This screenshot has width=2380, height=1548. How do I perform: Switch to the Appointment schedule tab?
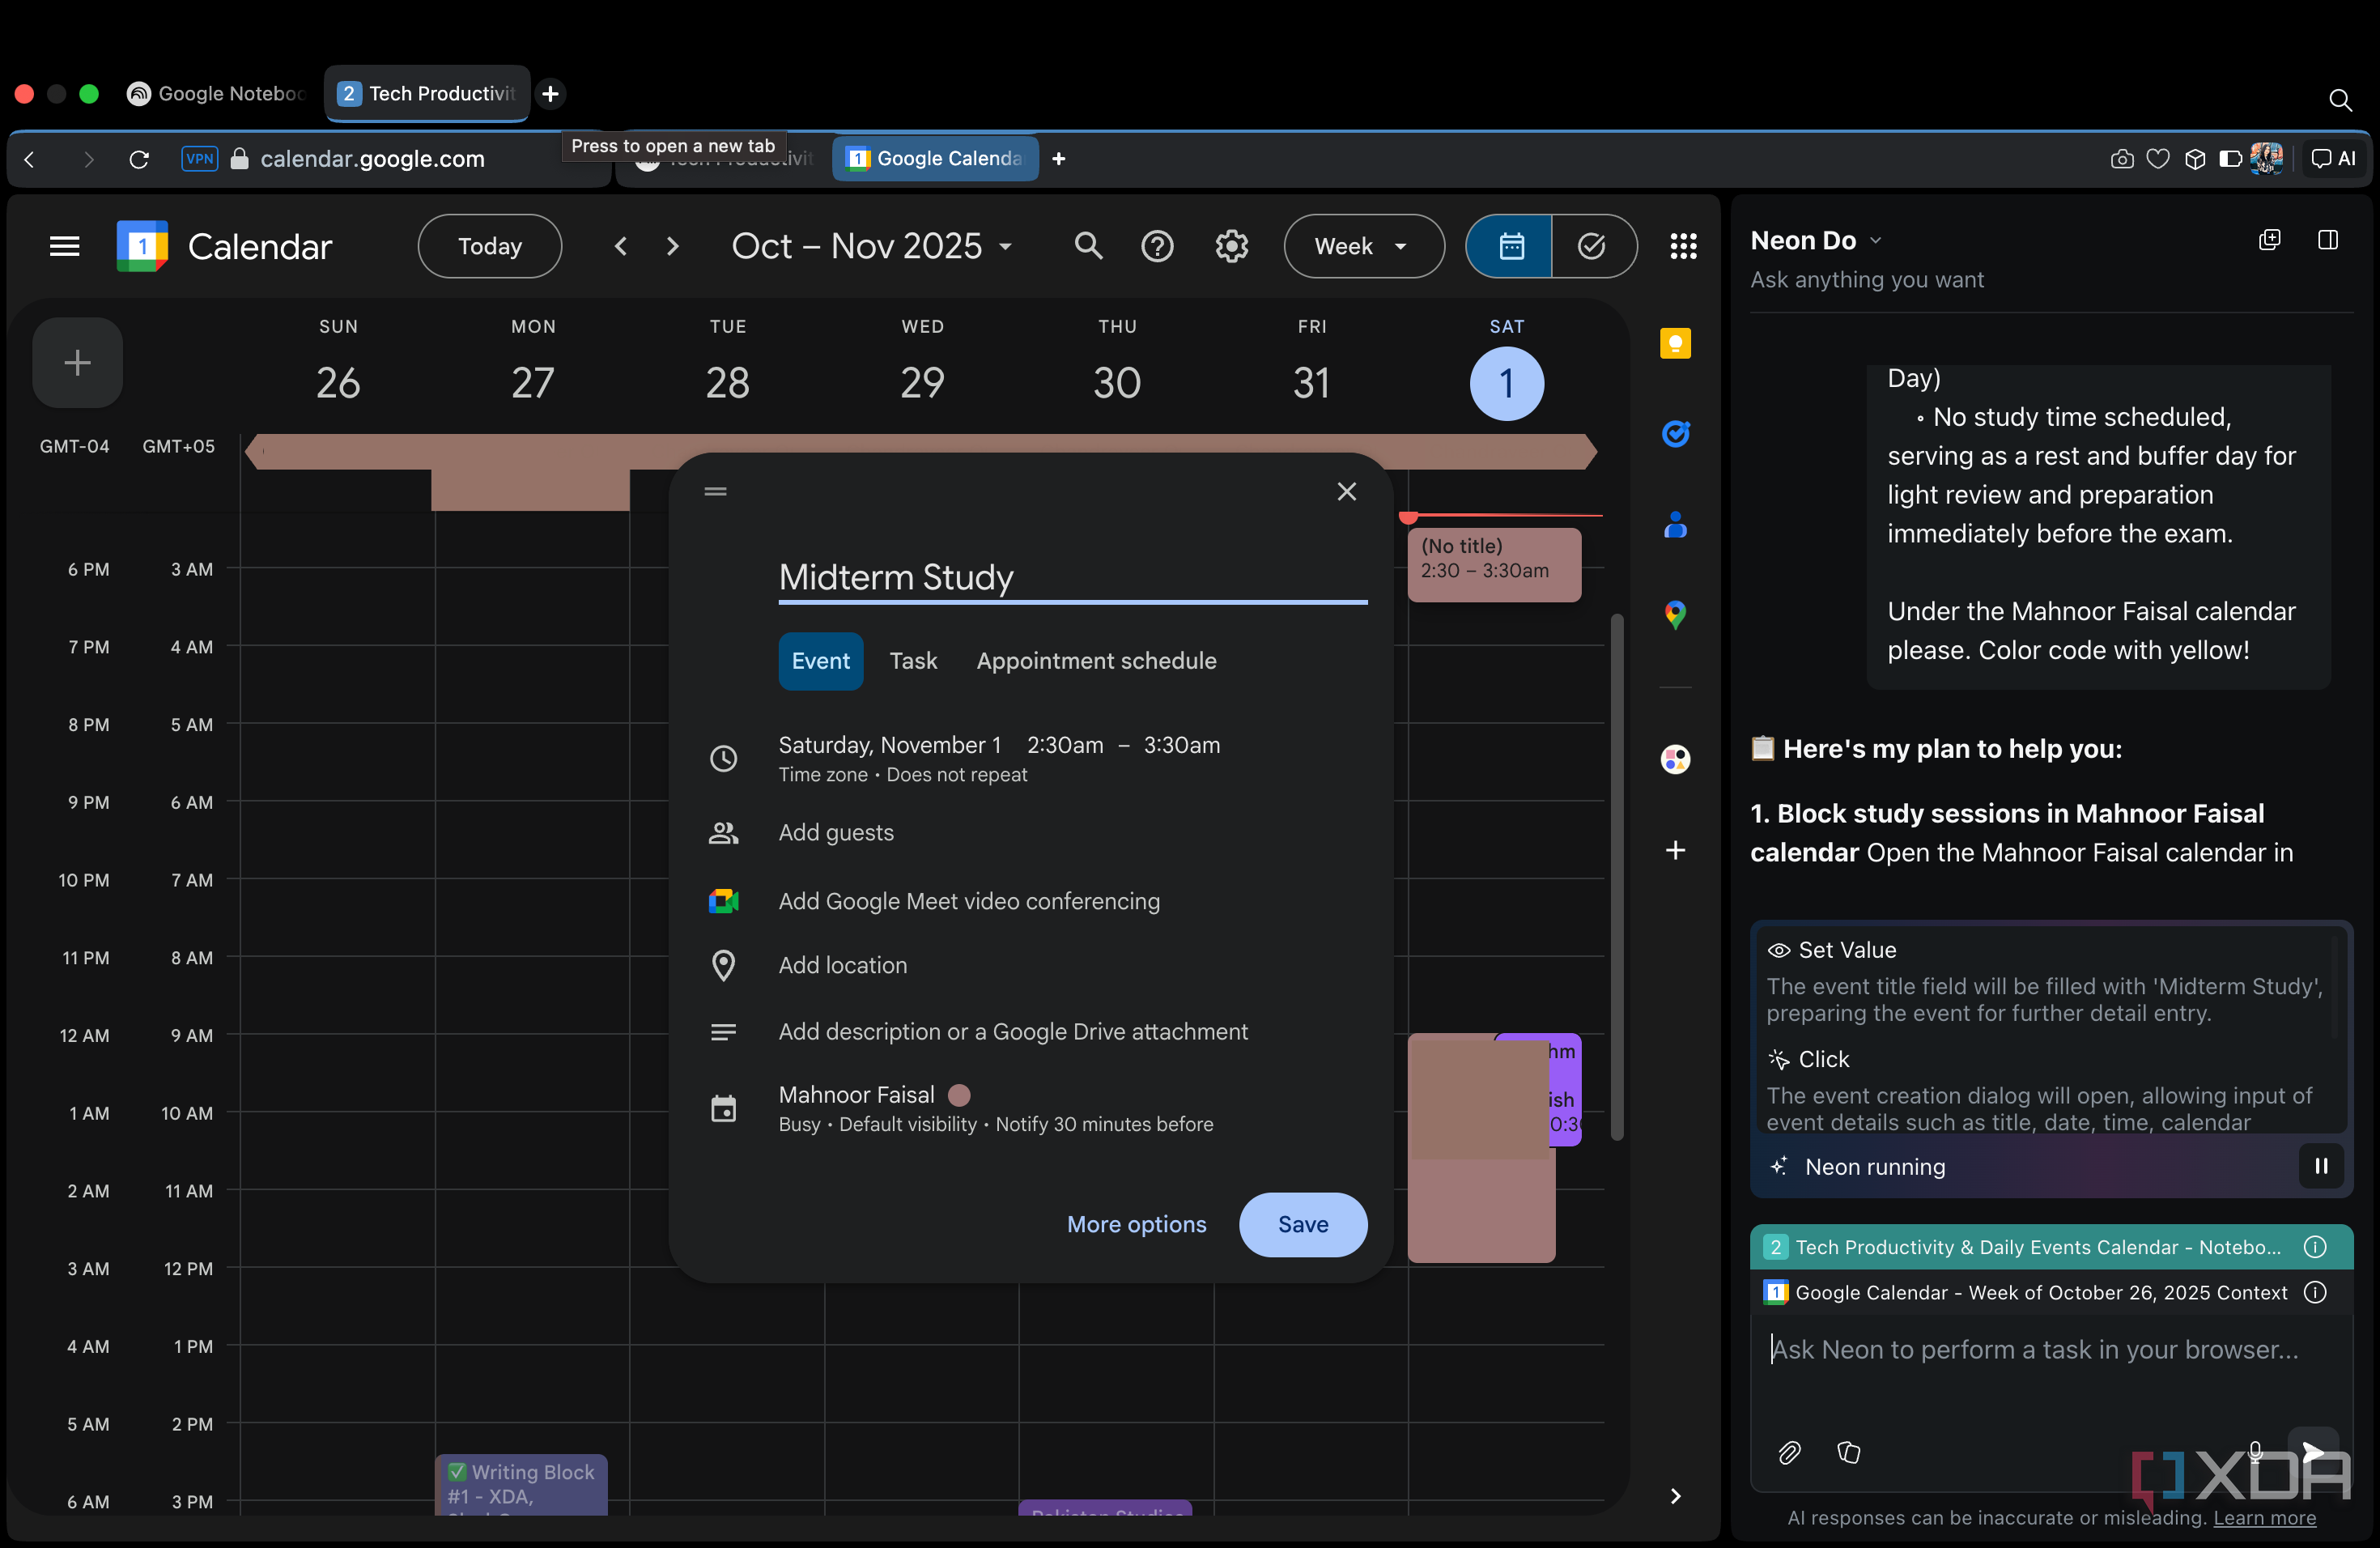coord(1096,661)
